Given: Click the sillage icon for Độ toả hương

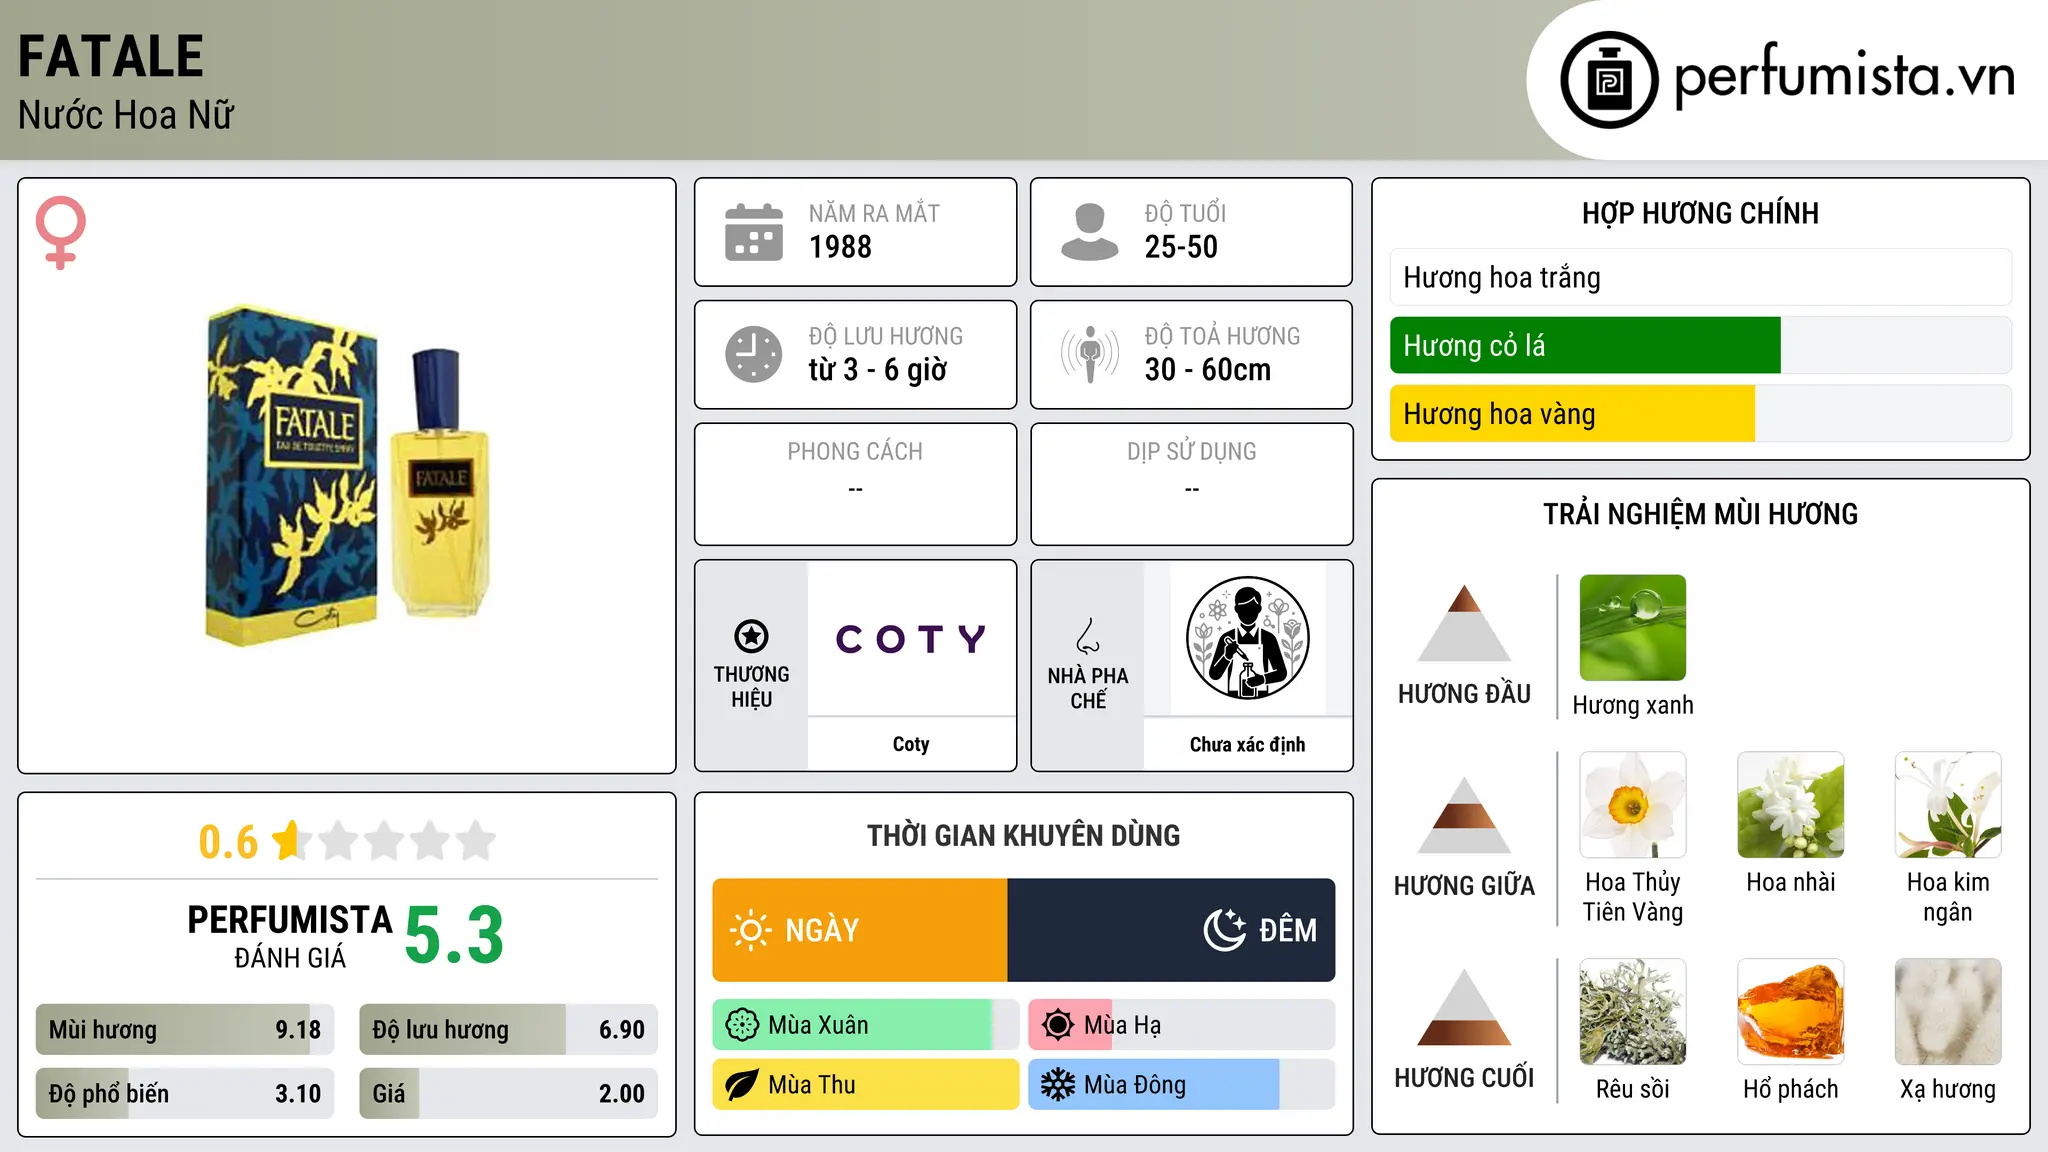Looking at the screenshot, I should coord(1090,354).
